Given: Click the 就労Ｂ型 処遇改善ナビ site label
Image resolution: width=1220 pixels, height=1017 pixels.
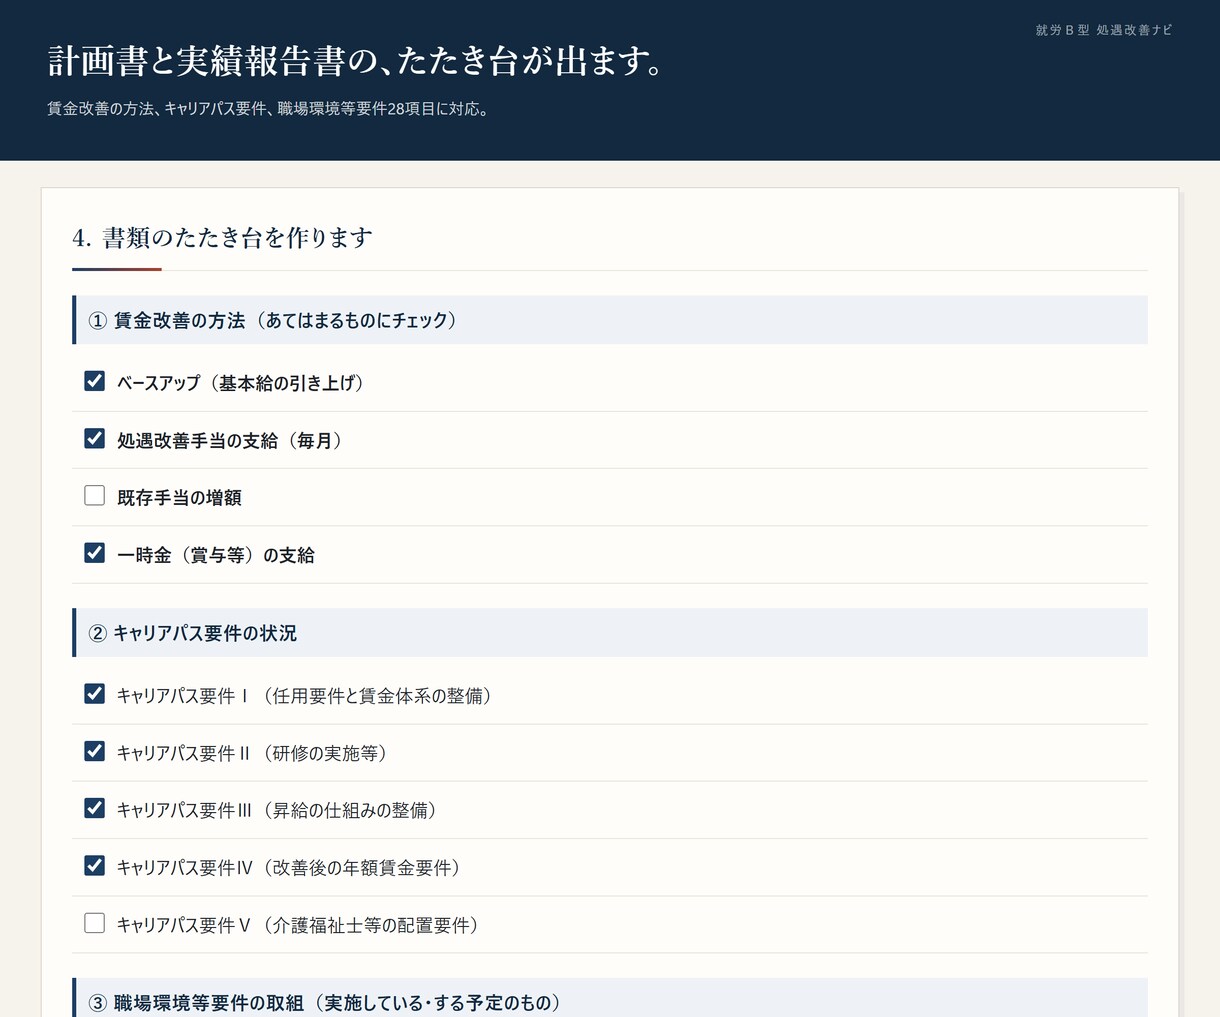Looking at the screenshot, I should 1104,30.
